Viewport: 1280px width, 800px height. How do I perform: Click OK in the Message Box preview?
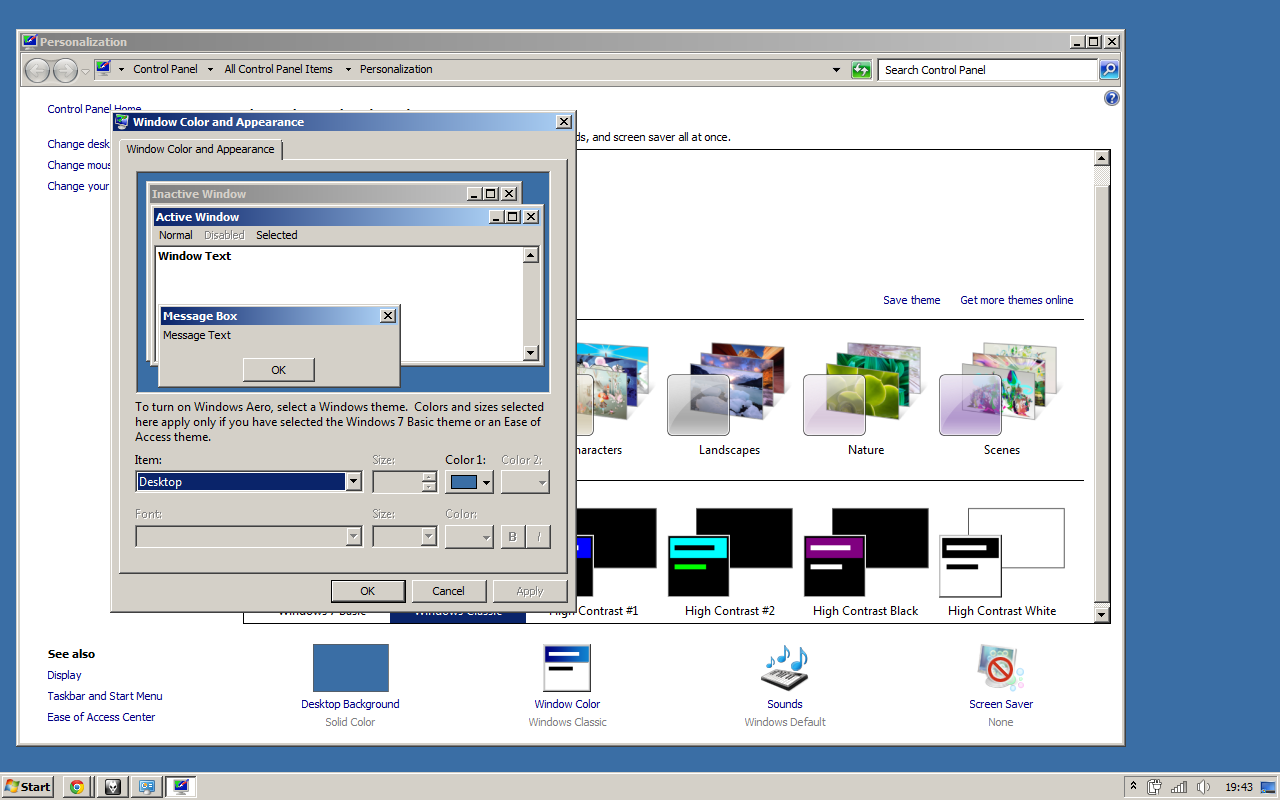pyautogui.click(x=279, y=370)
